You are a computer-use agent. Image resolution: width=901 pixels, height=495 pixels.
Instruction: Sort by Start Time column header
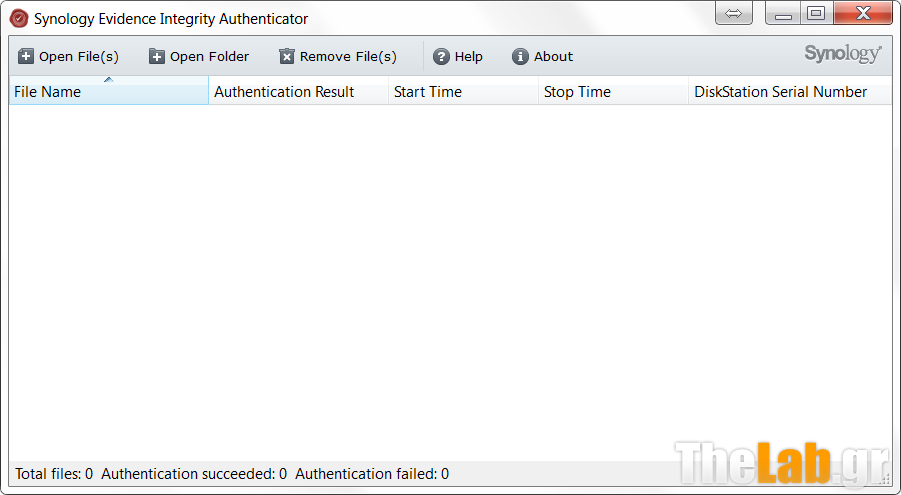(x=463, y=92)
